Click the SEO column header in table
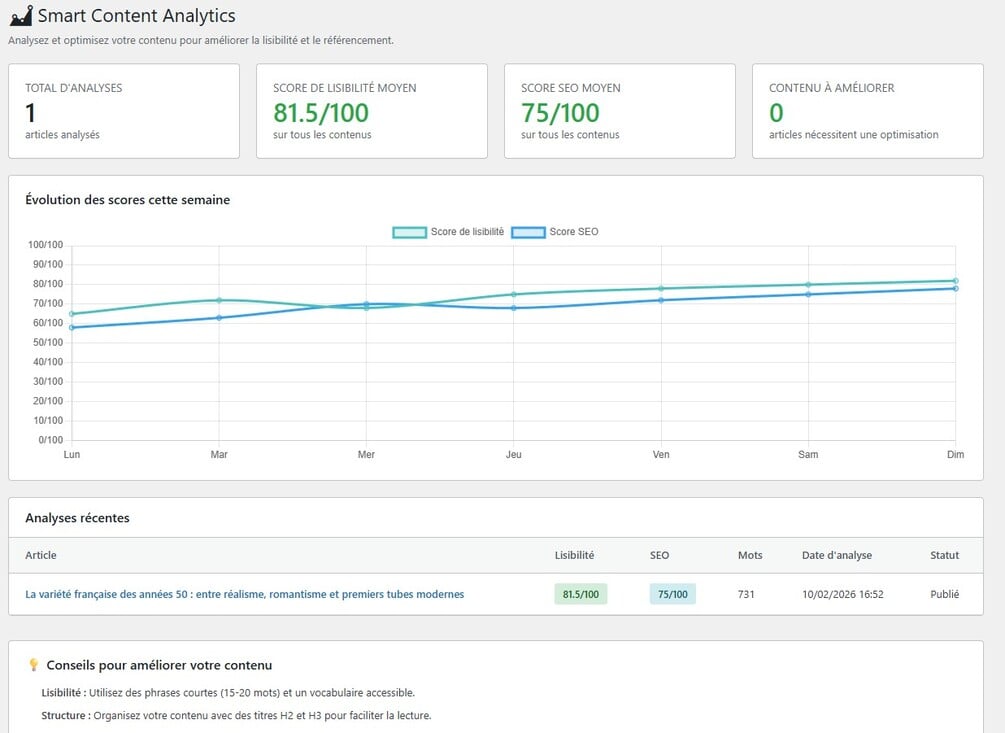Image resolution: width=1005 pixels, height=733 pixels. [x=659, y=555]
